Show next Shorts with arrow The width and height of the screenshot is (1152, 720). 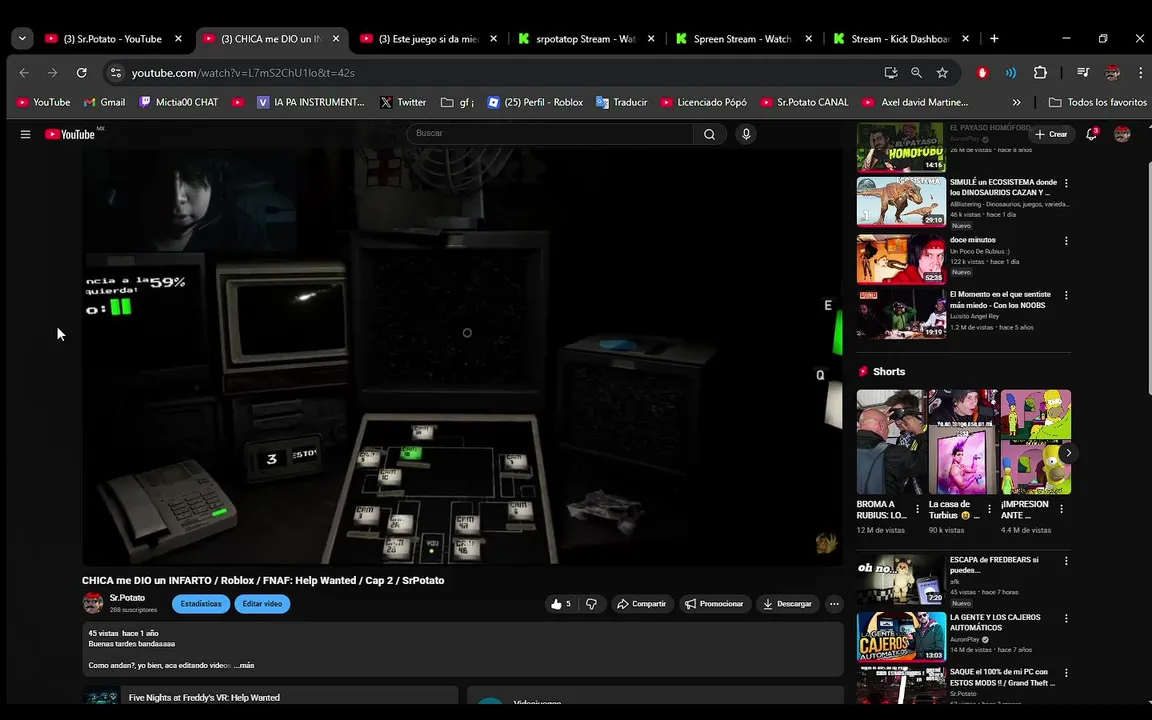tap(1068, 453)
